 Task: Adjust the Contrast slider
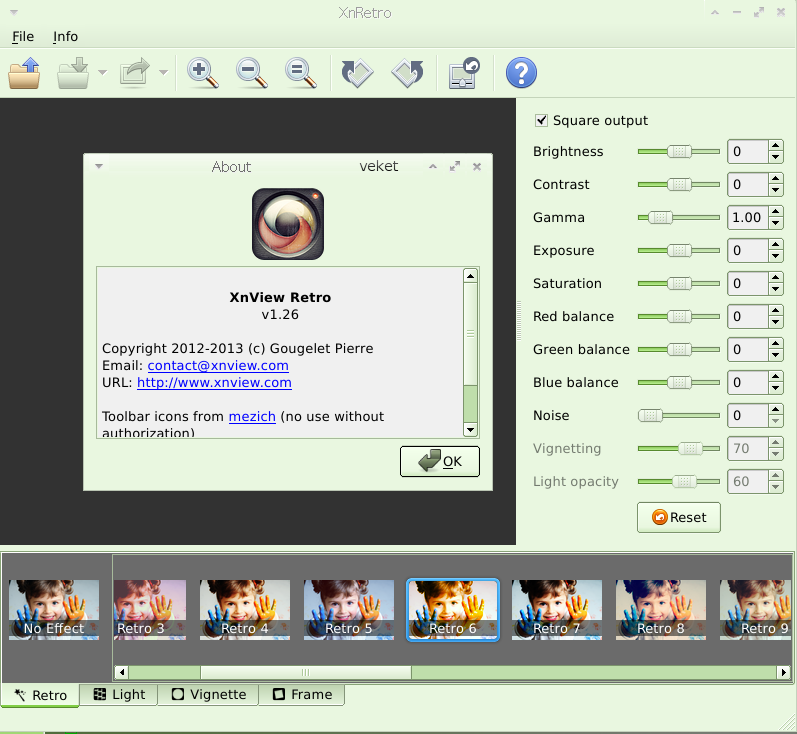point(679,185)
